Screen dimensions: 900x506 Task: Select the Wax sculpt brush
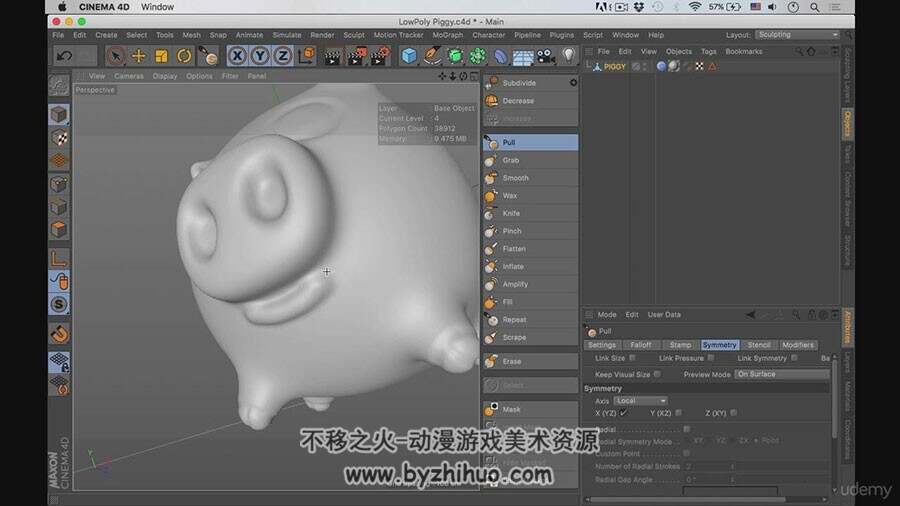pyautogui.click(x=530, y=196)
